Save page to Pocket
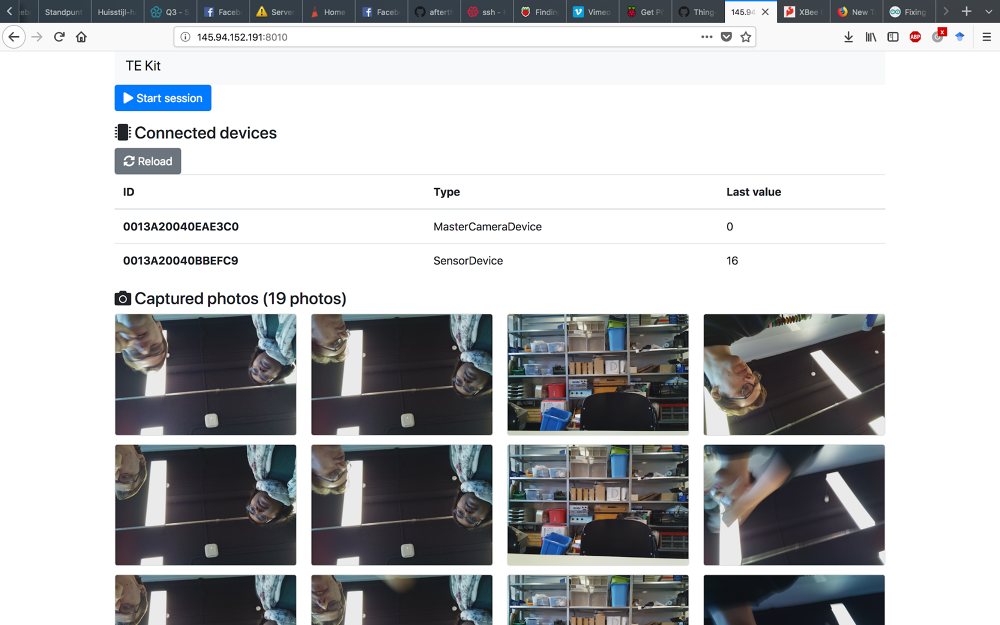The image size is (1000, 625). pos(726,37)
